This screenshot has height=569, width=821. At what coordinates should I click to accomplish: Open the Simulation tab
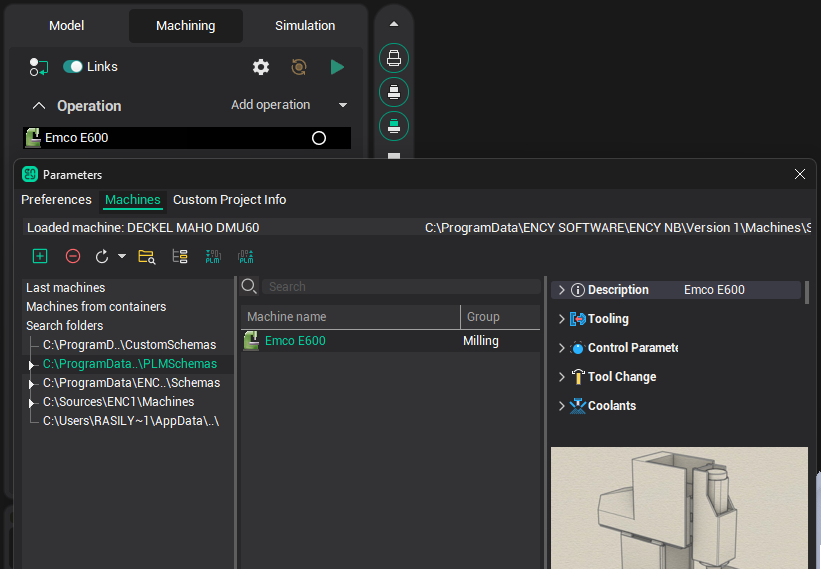click(305, 26)
